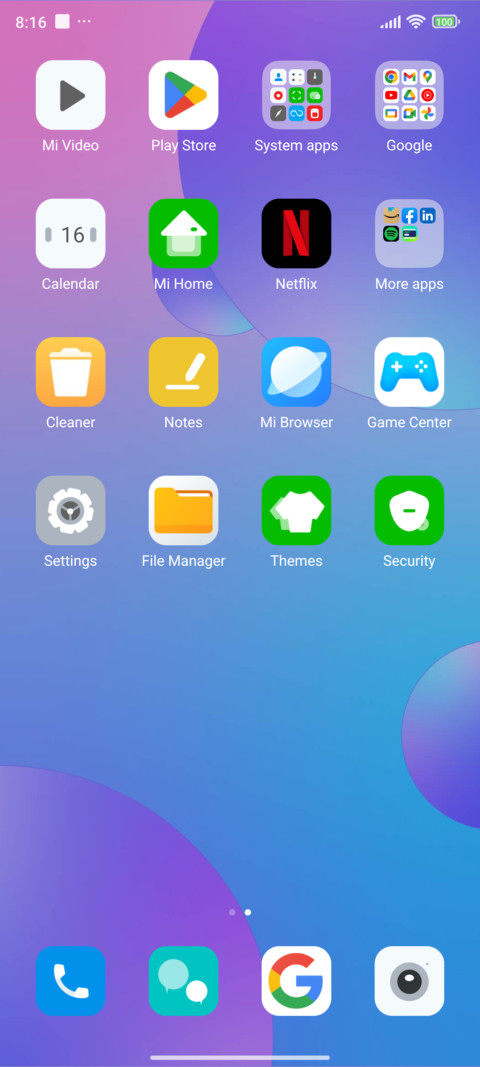Tap the "More apps" label

pyautogui.click(x=409, y=284)
